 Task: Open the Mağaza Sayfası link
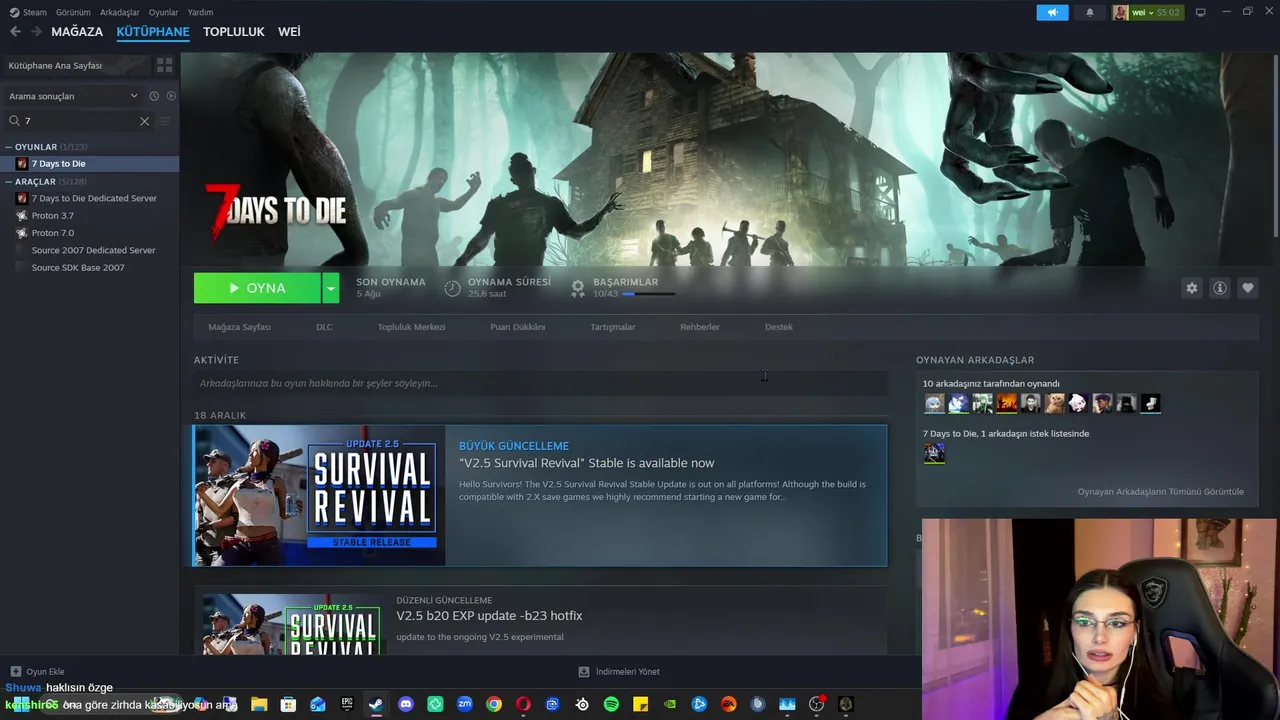coord(239,327)
